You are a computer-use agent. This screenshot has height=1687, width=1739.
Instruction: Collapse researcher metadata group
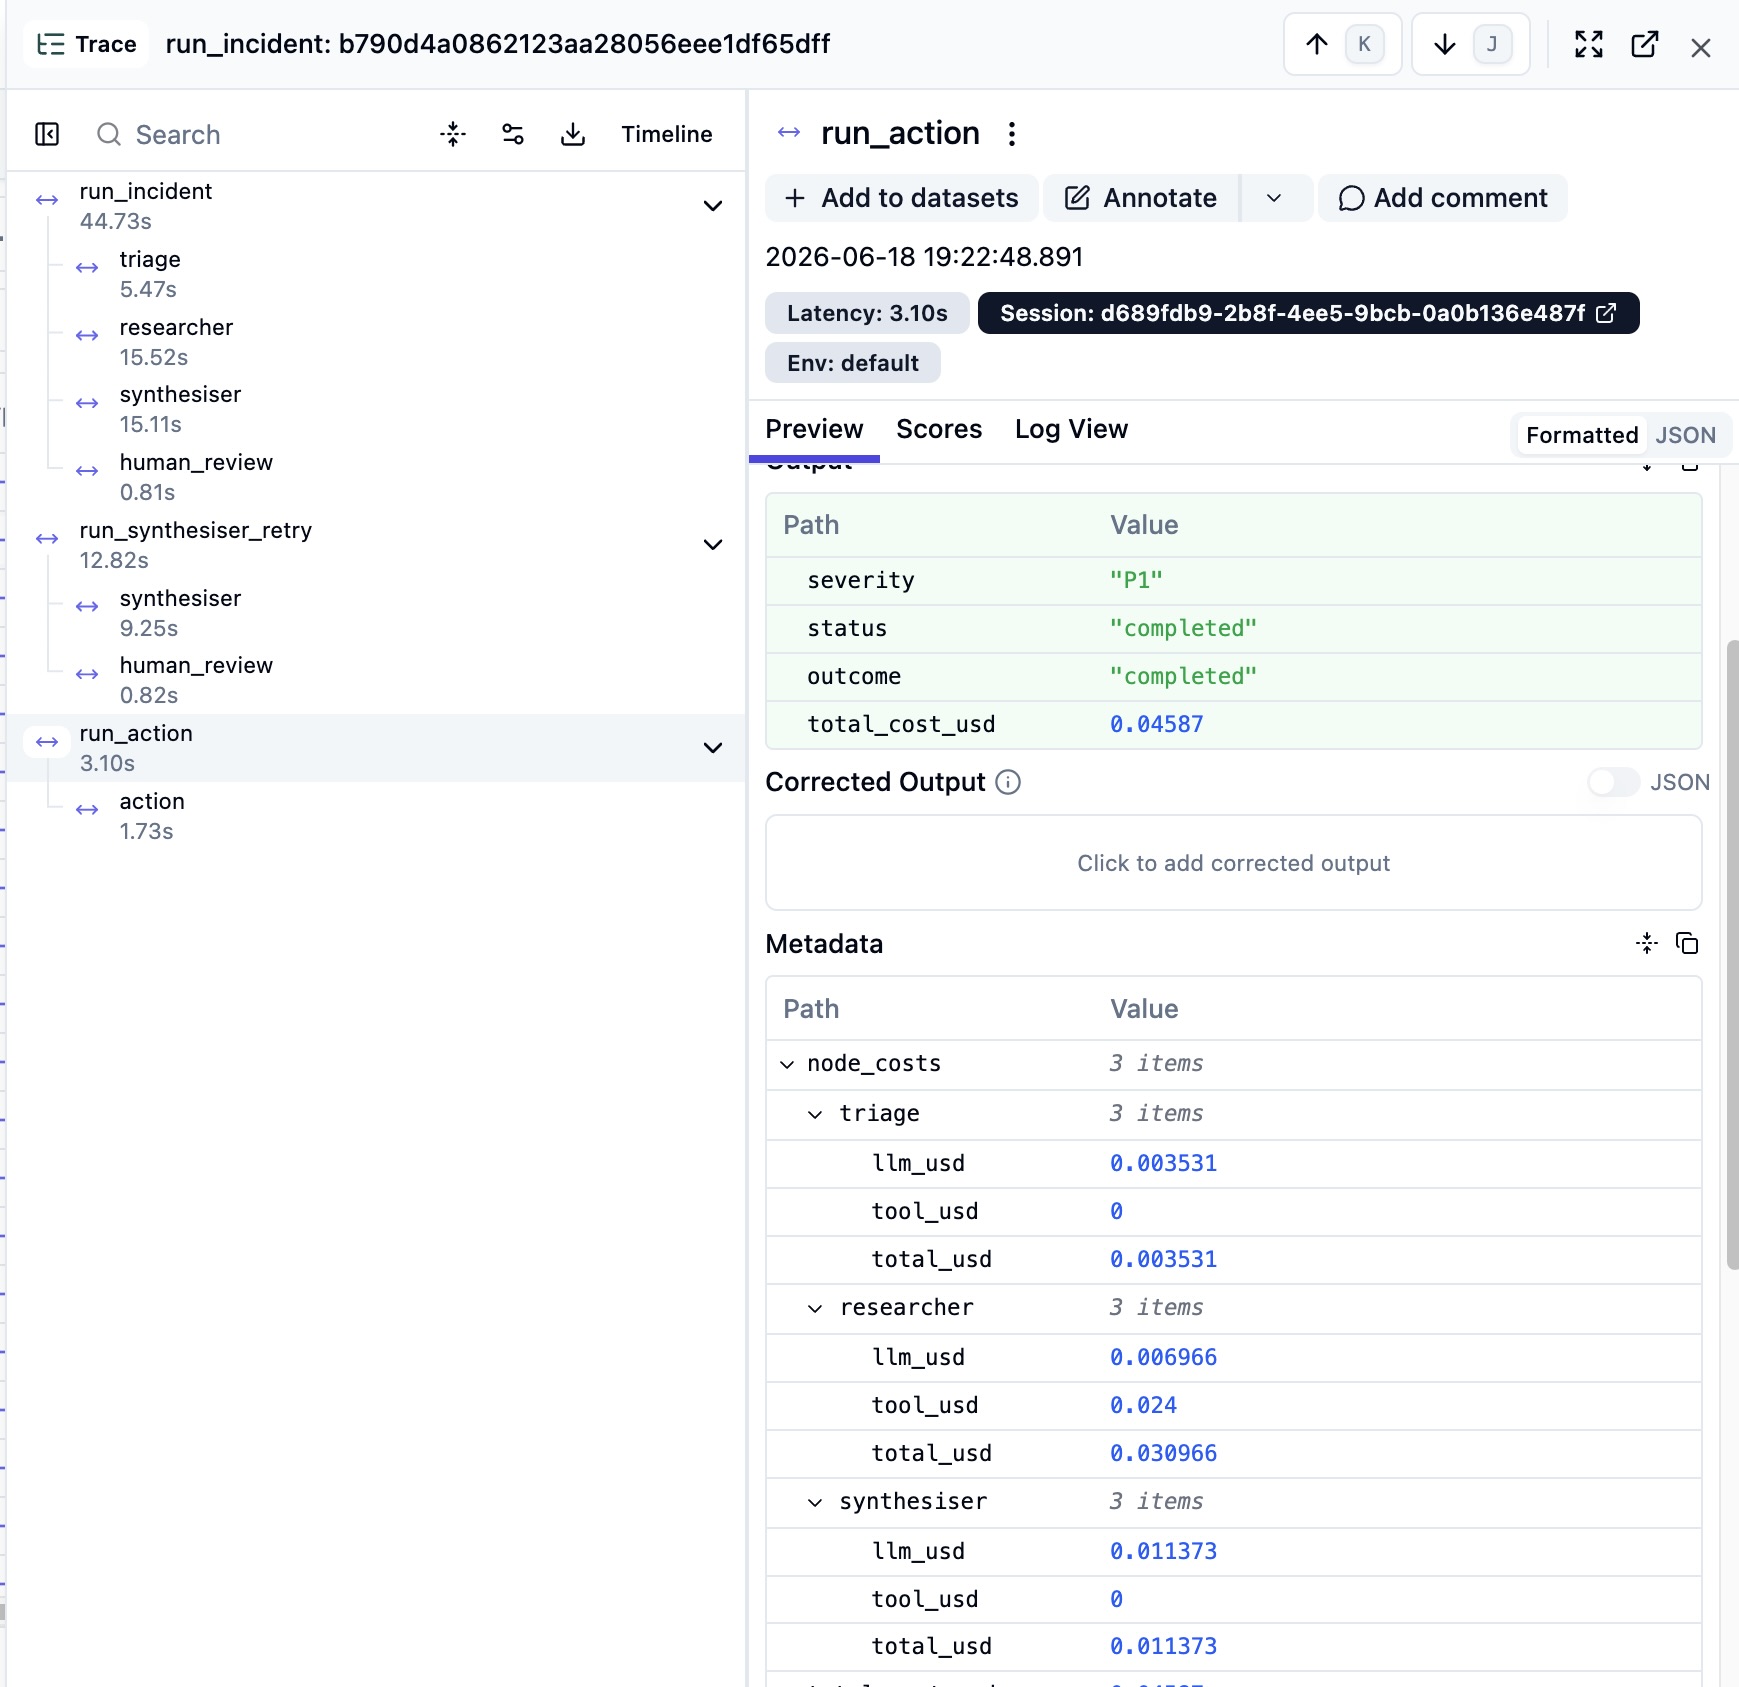point(815,1308)
